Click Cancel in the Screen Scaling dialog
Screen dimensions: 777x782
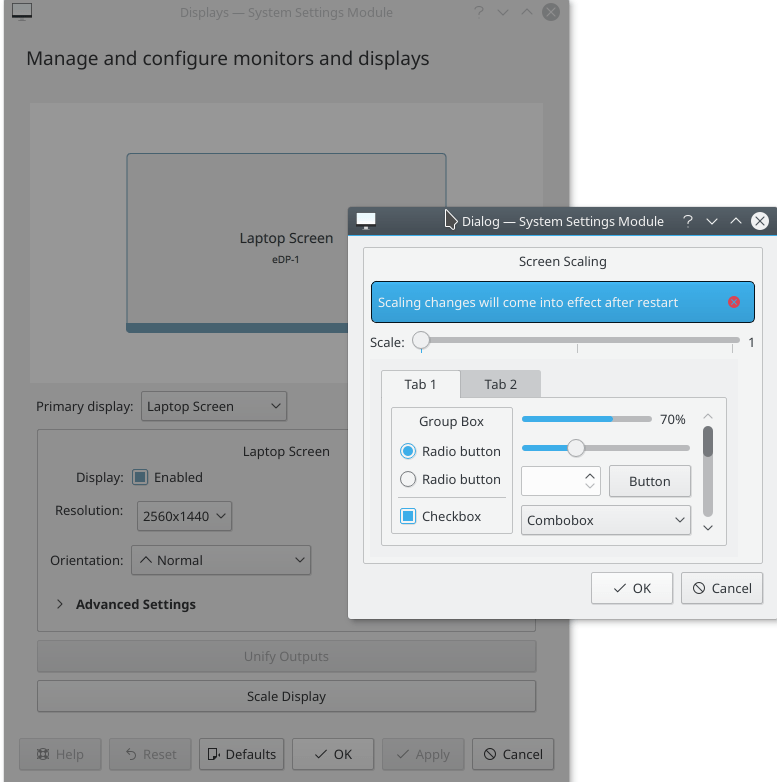click(722, 588)
